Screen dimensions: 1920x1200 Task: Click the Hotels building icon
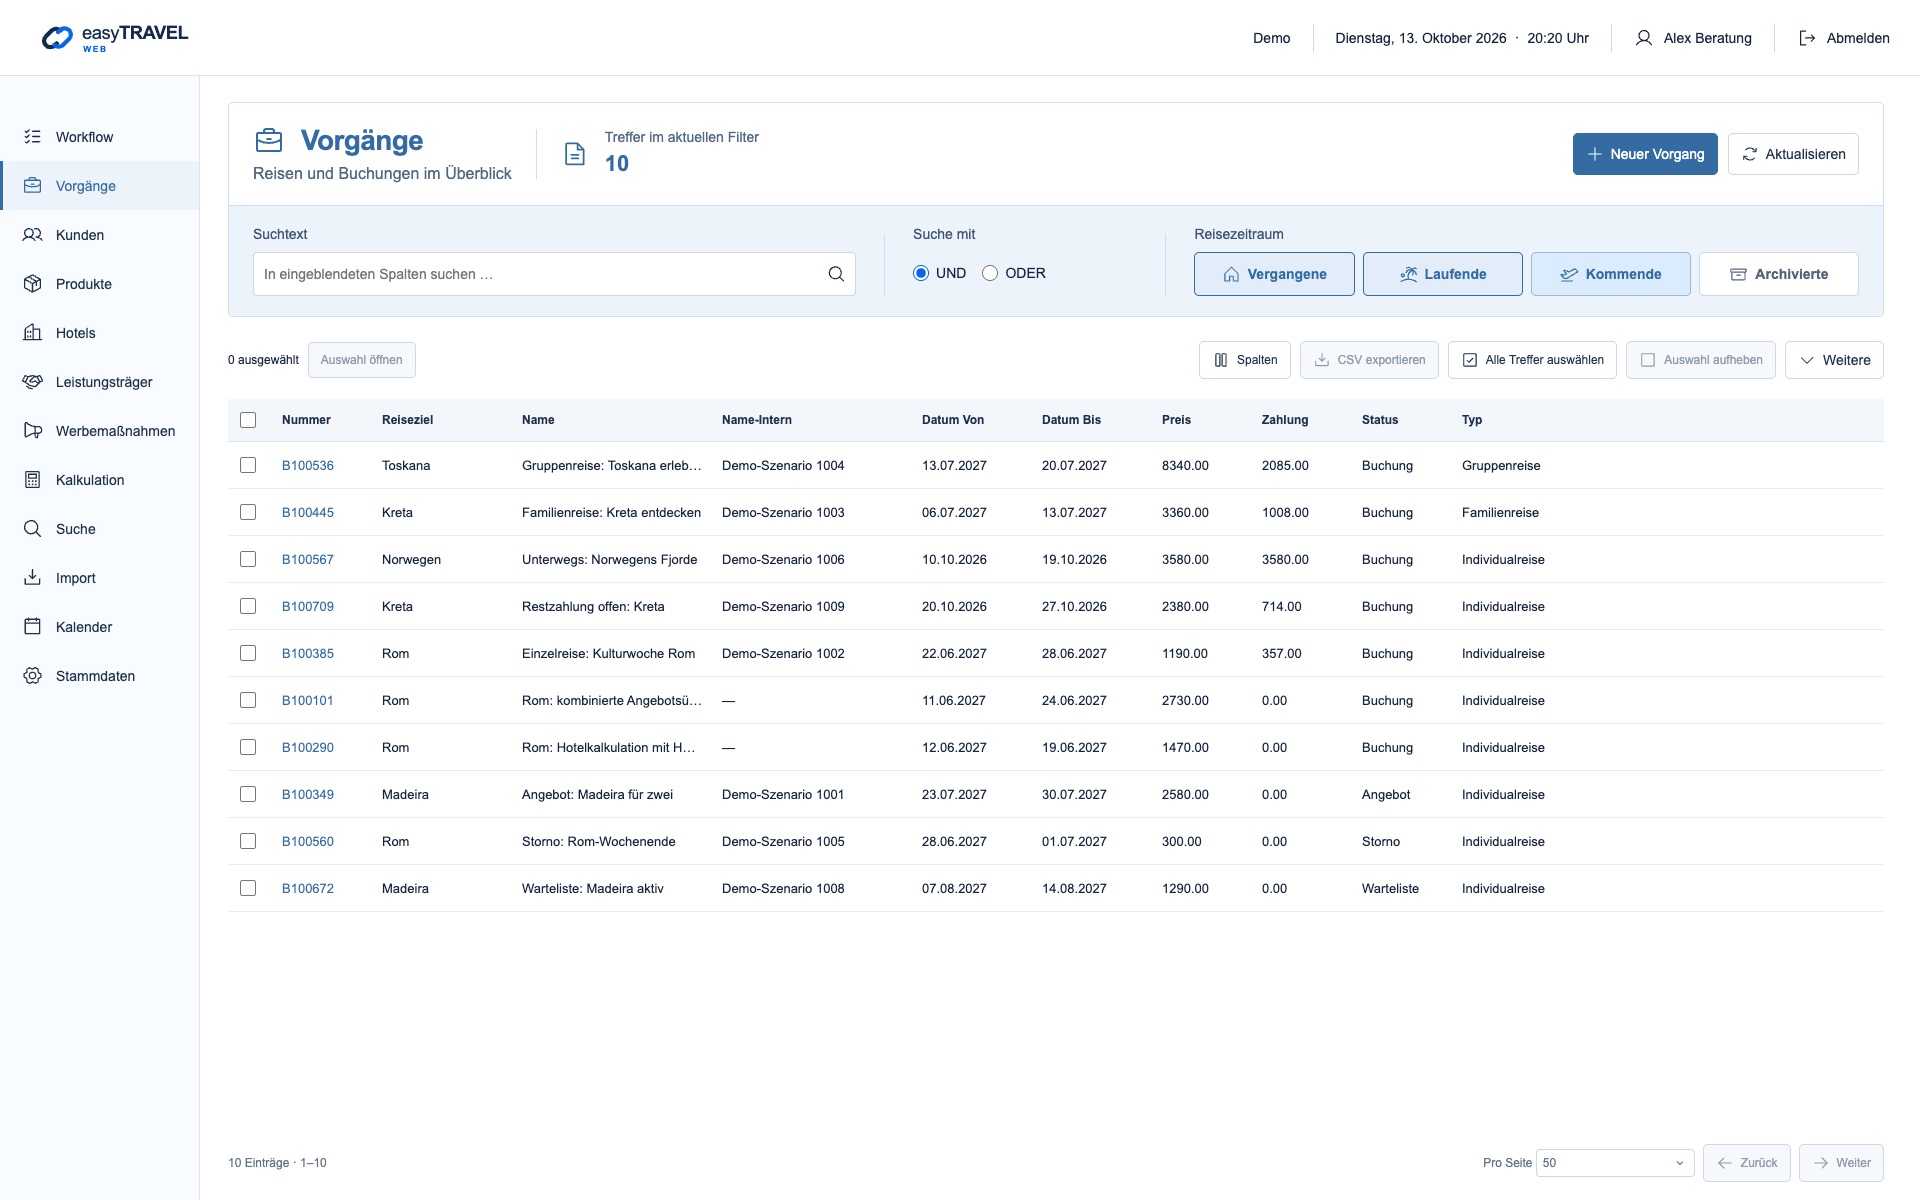33,333
